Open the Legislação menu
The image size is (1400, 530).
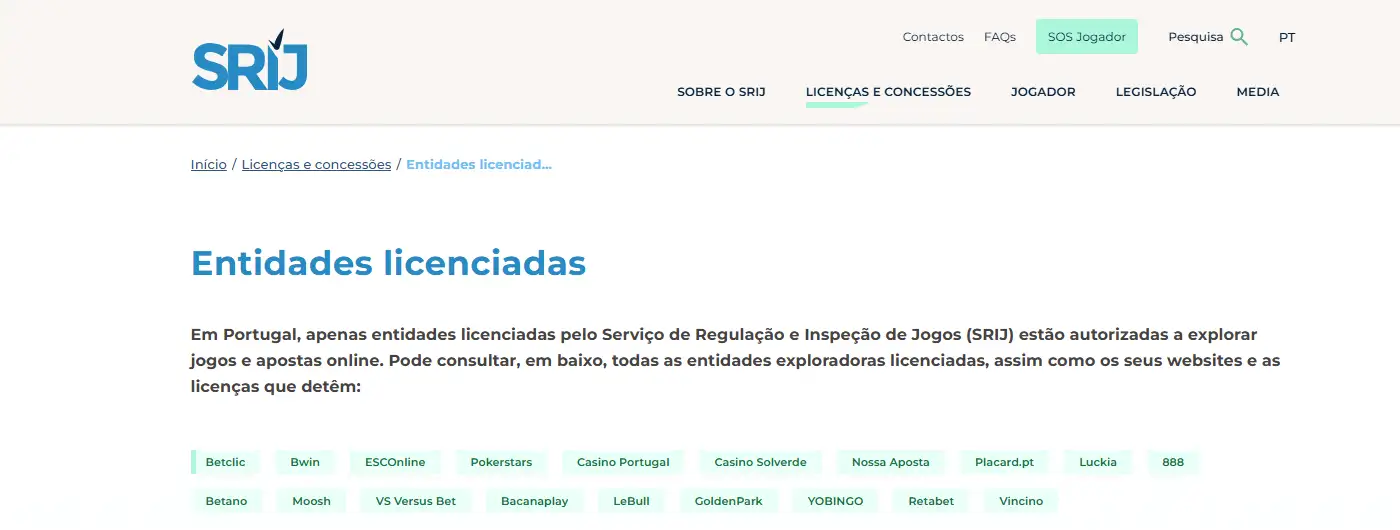point(1156,92)
